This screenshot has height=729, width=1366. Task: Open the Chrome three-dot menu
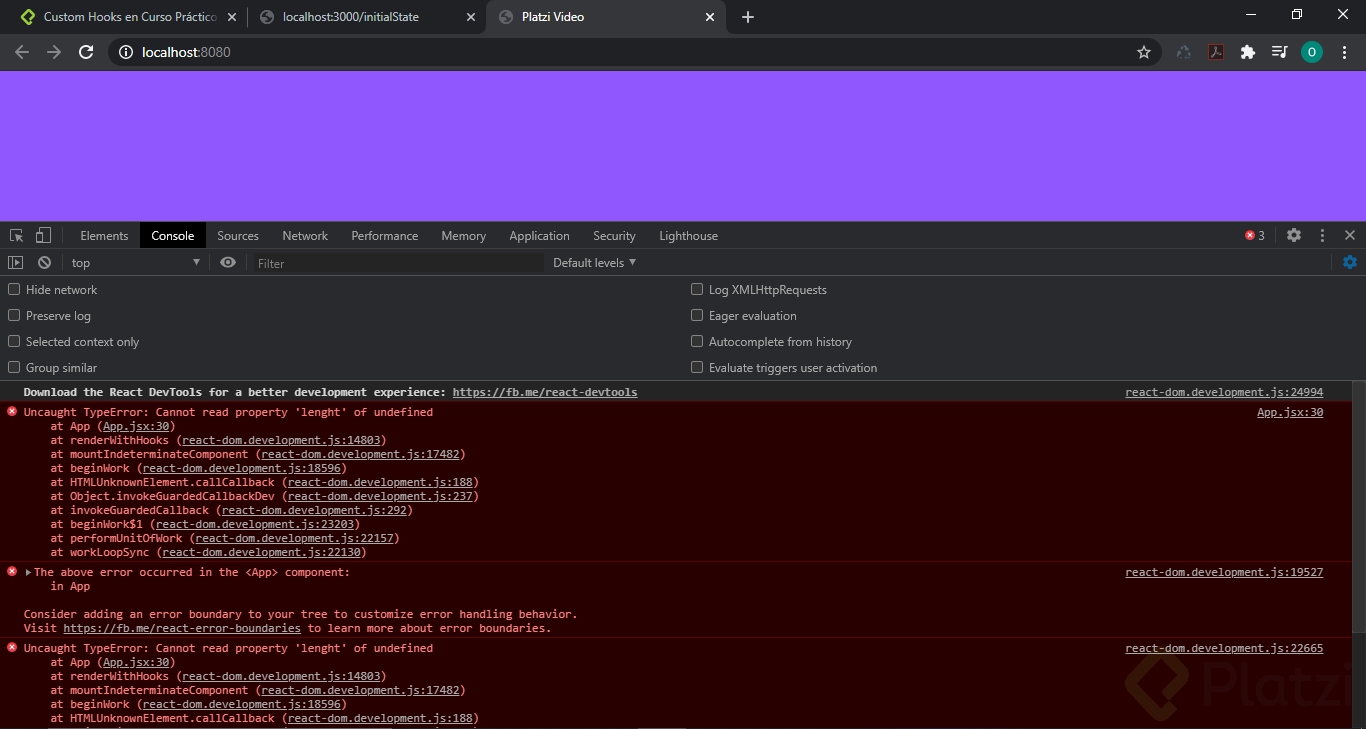point(1343,52)
